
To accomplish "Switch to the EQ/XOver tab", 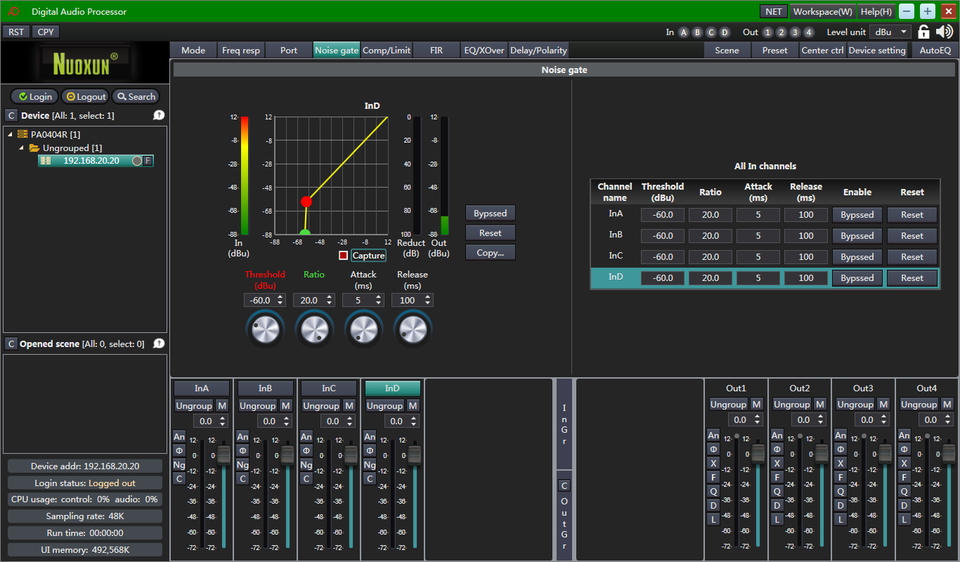I will [x=483, y=50].
